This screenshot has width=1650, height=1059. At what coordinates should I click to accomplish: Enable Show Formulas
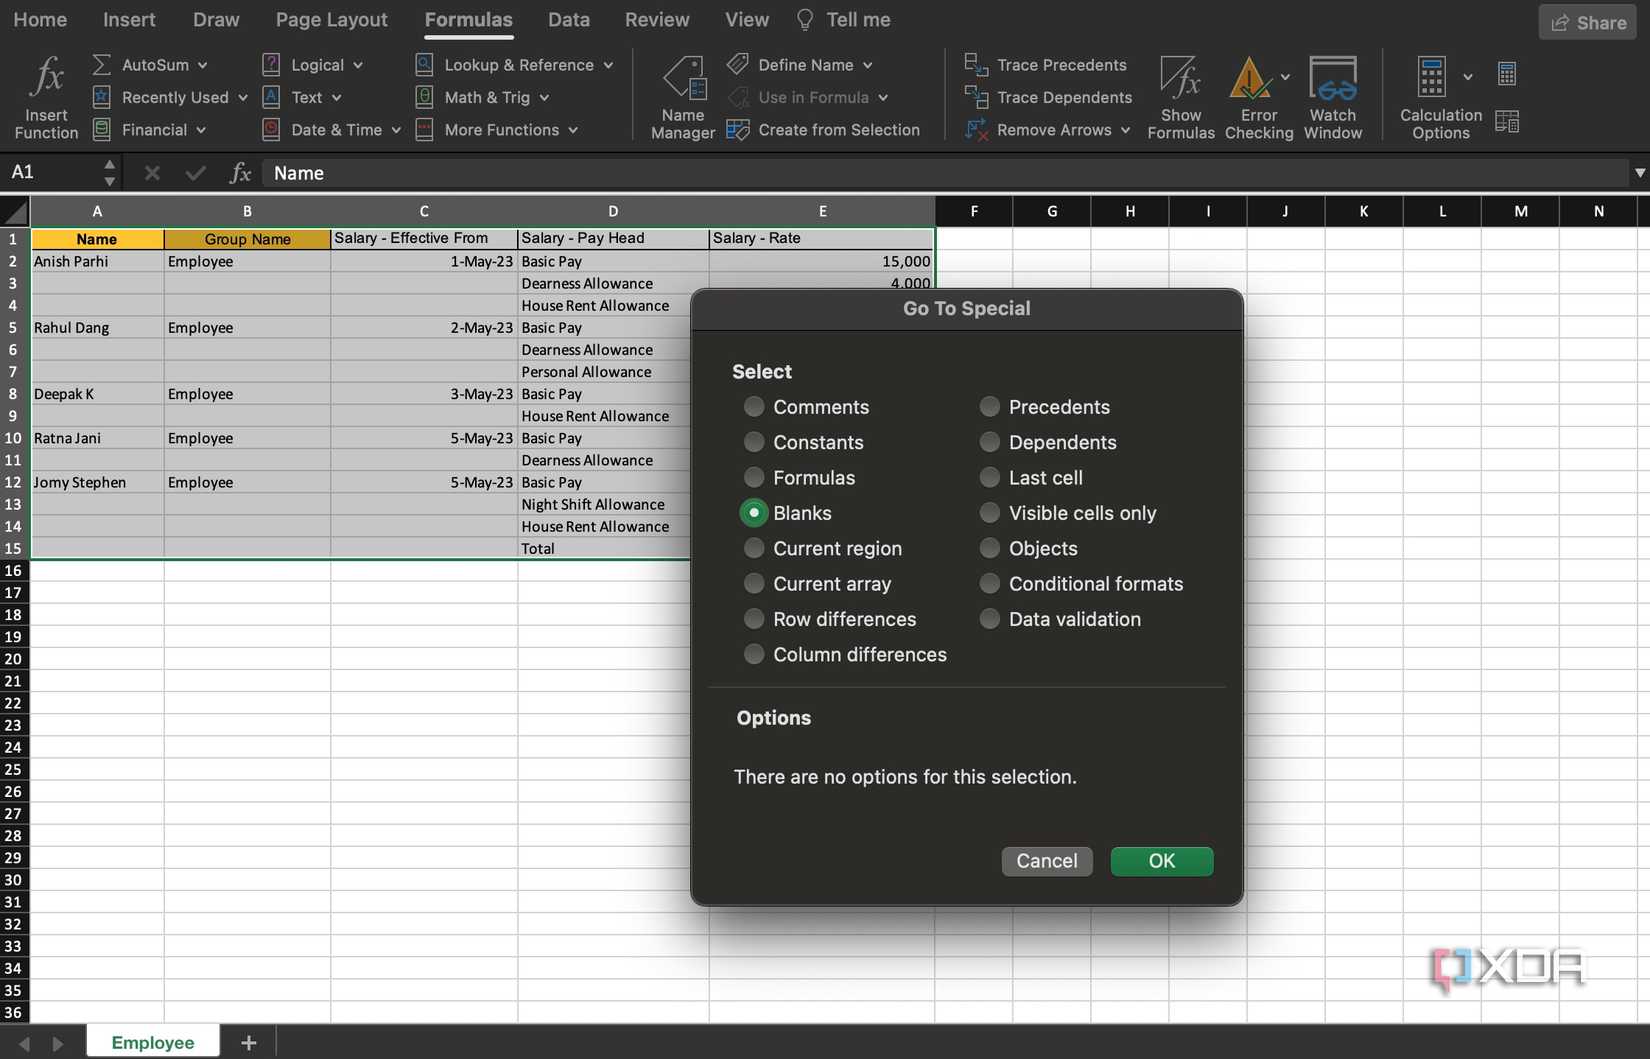click(x=1181, y=95)
